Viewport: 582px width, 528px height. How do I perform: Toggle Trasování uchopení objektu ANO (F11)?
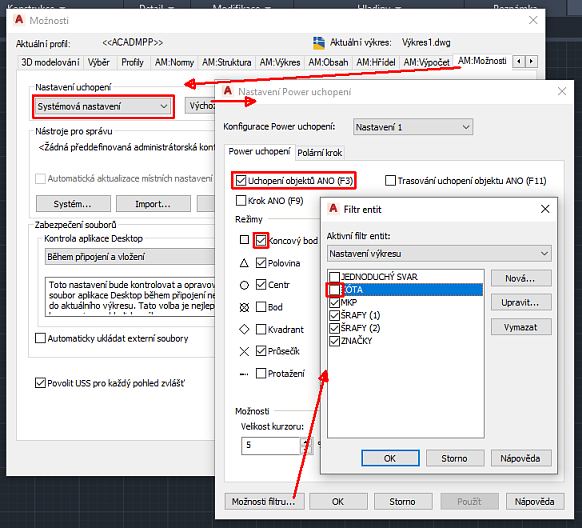click(390, 181)
